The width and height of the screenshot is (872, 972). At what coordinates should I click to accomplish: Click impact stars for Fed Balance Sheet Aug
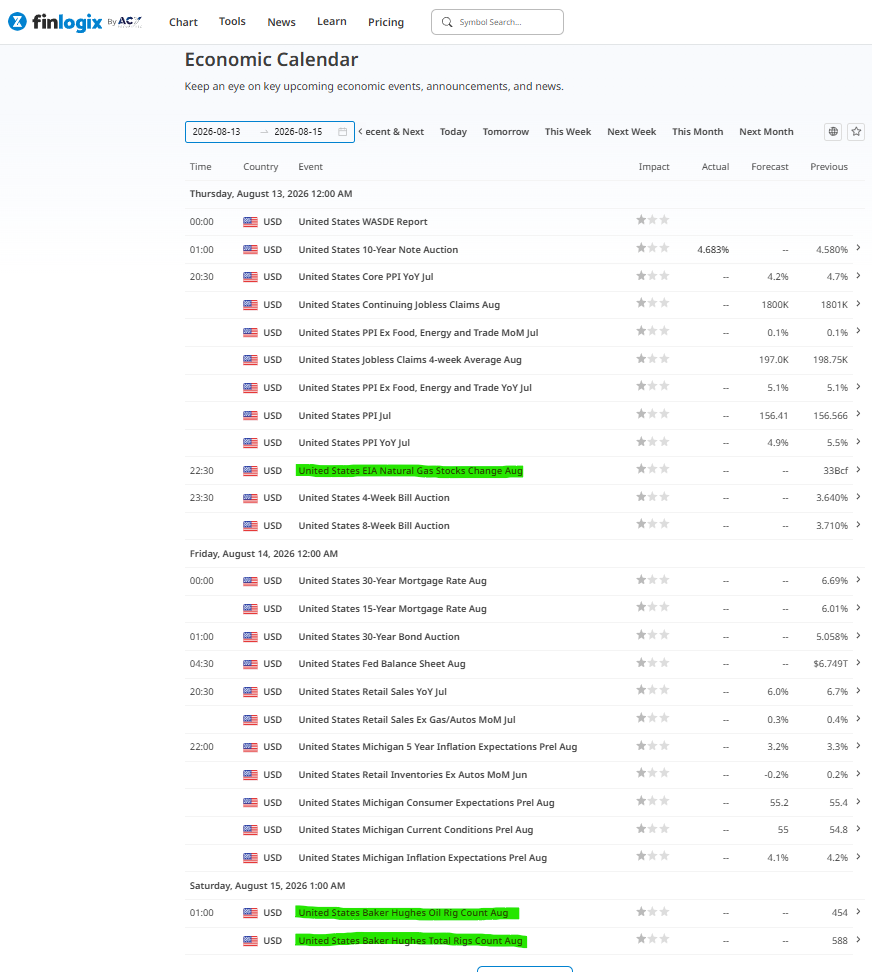click(x=653, y=663)
